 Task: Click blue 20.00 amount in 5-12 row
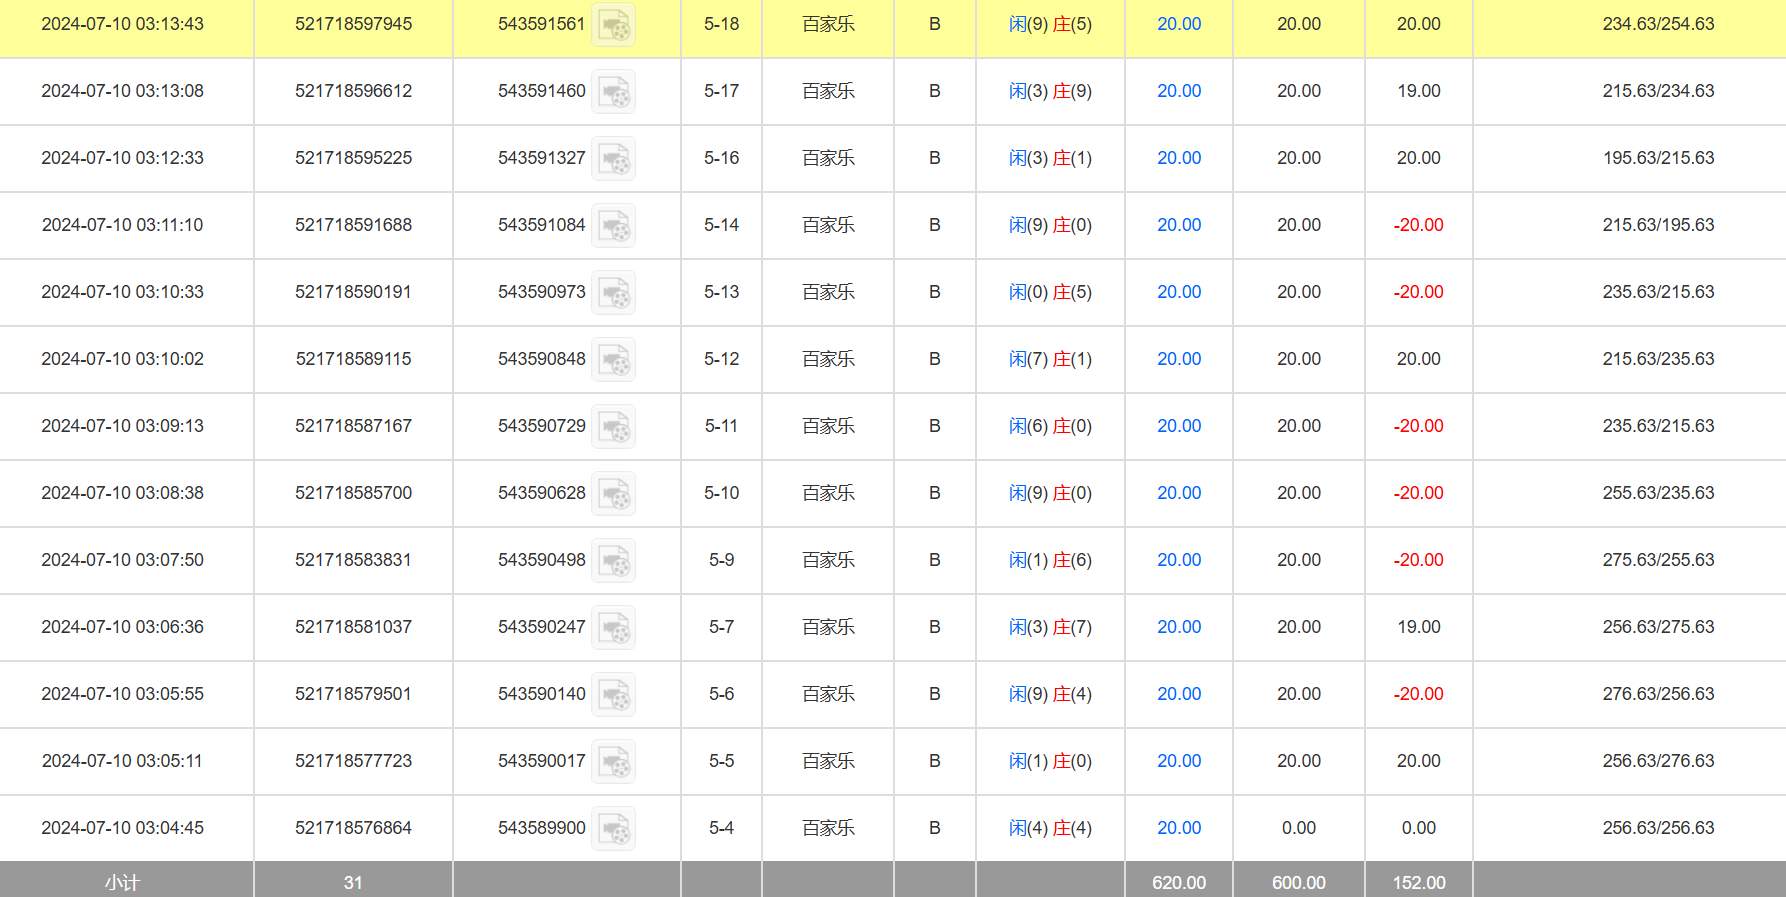point(1179,359)
